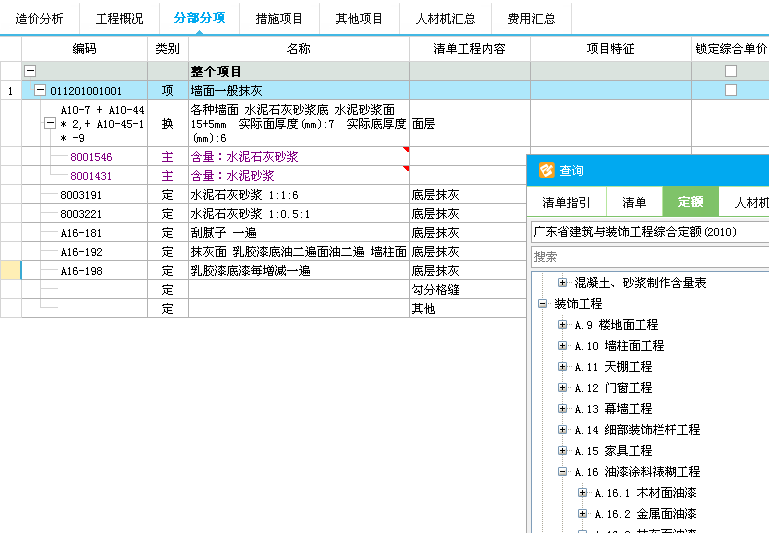
Task: Expand A.9 楼地面工程 node
Action: tap(563, 325)
